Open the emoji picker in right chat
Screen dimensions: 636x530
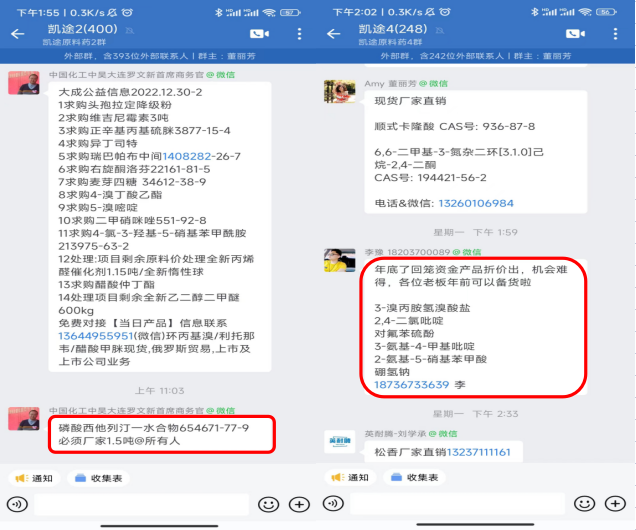tap(584, 504)
